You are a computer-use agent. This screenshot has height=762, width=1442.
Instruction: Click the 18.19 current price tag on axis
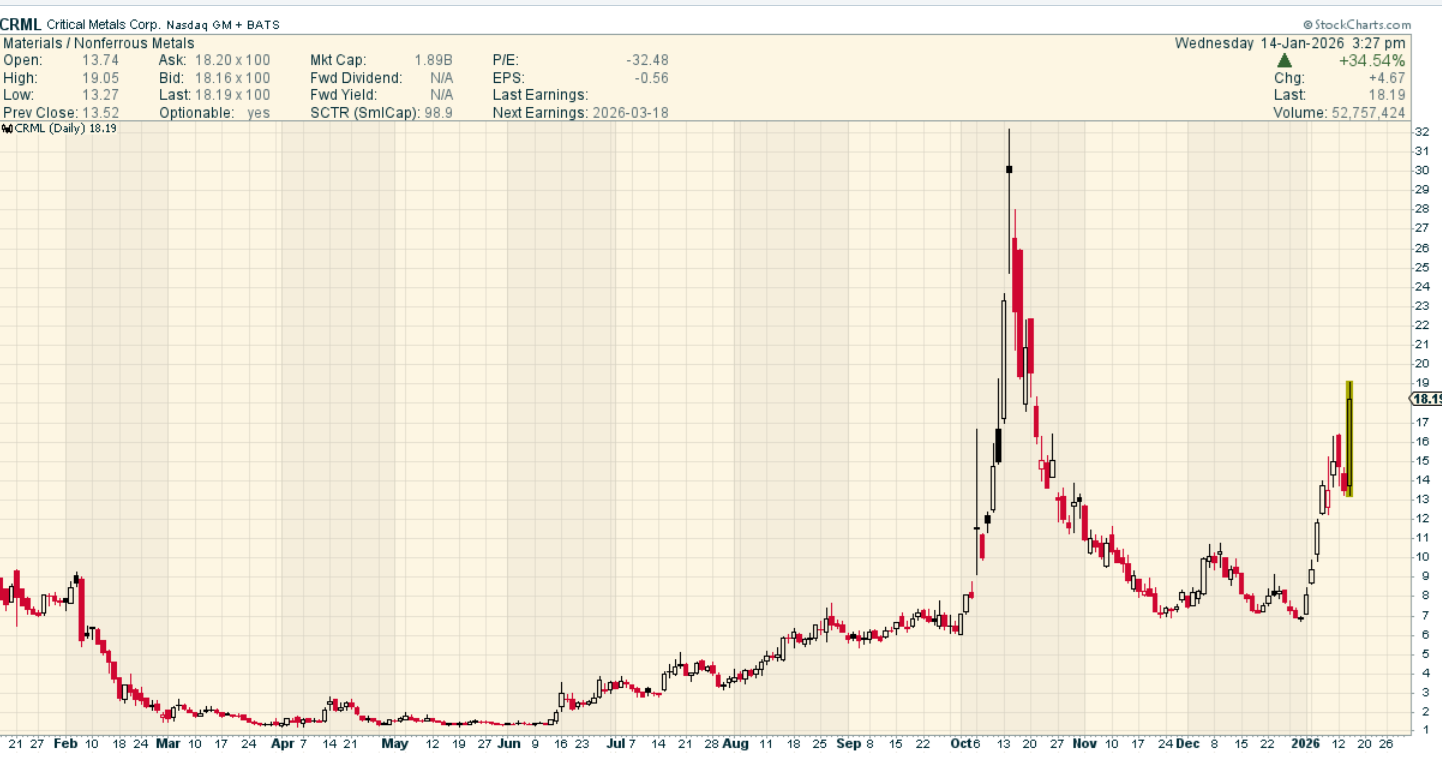tap(1427, 399)
